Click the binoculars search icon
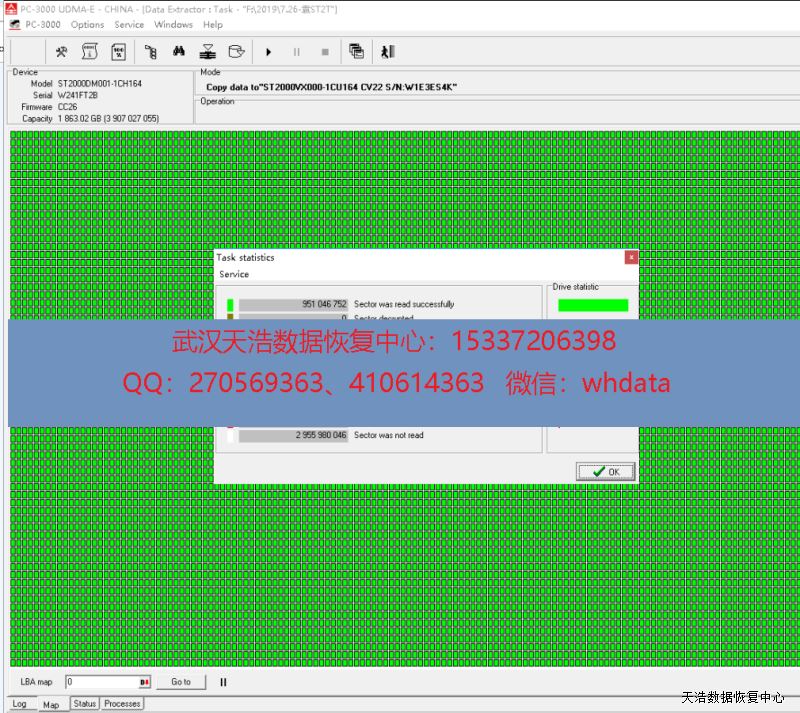 [179, 52]
